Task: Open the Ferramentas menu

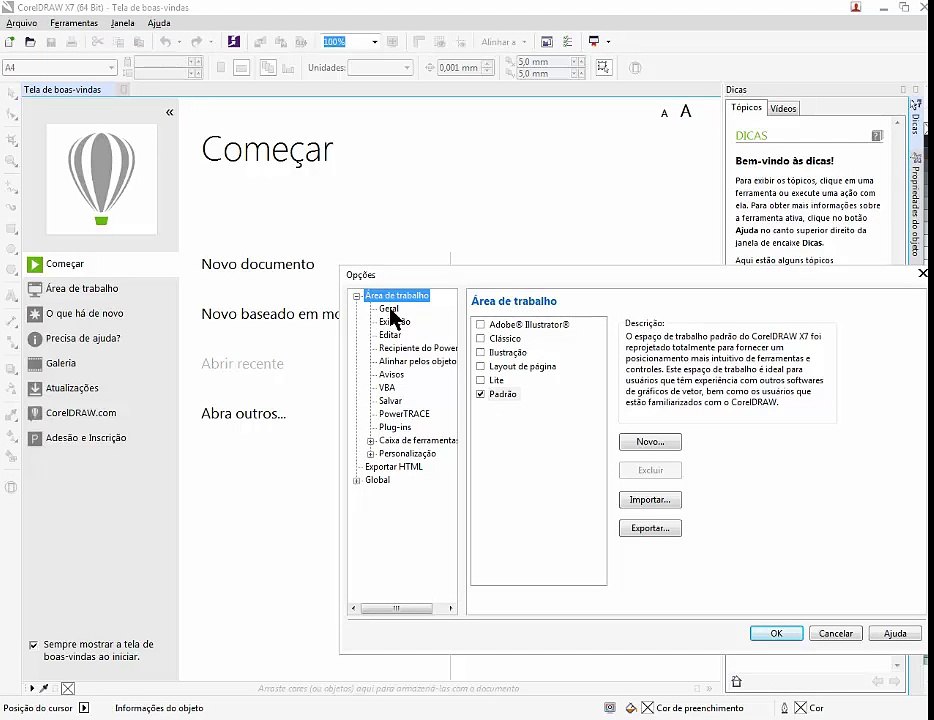Action: pyautogui.click(x=74, y=23)
